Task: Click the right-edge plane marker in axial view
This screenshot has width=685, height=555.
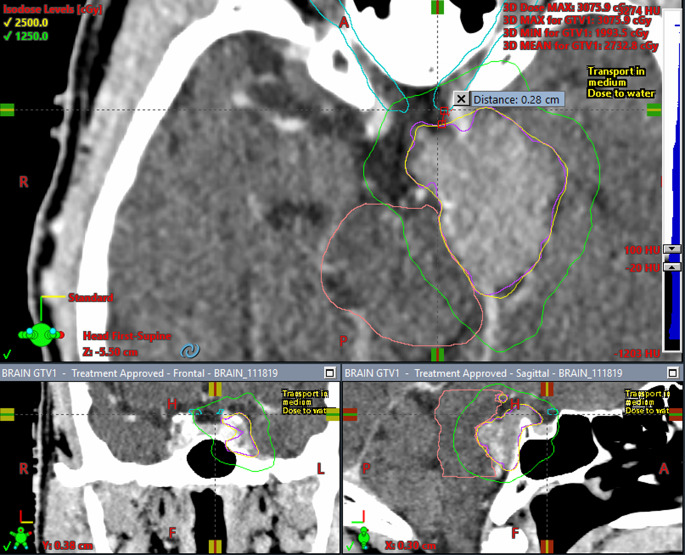Action: pyautogui.click(x=654, y=110)
